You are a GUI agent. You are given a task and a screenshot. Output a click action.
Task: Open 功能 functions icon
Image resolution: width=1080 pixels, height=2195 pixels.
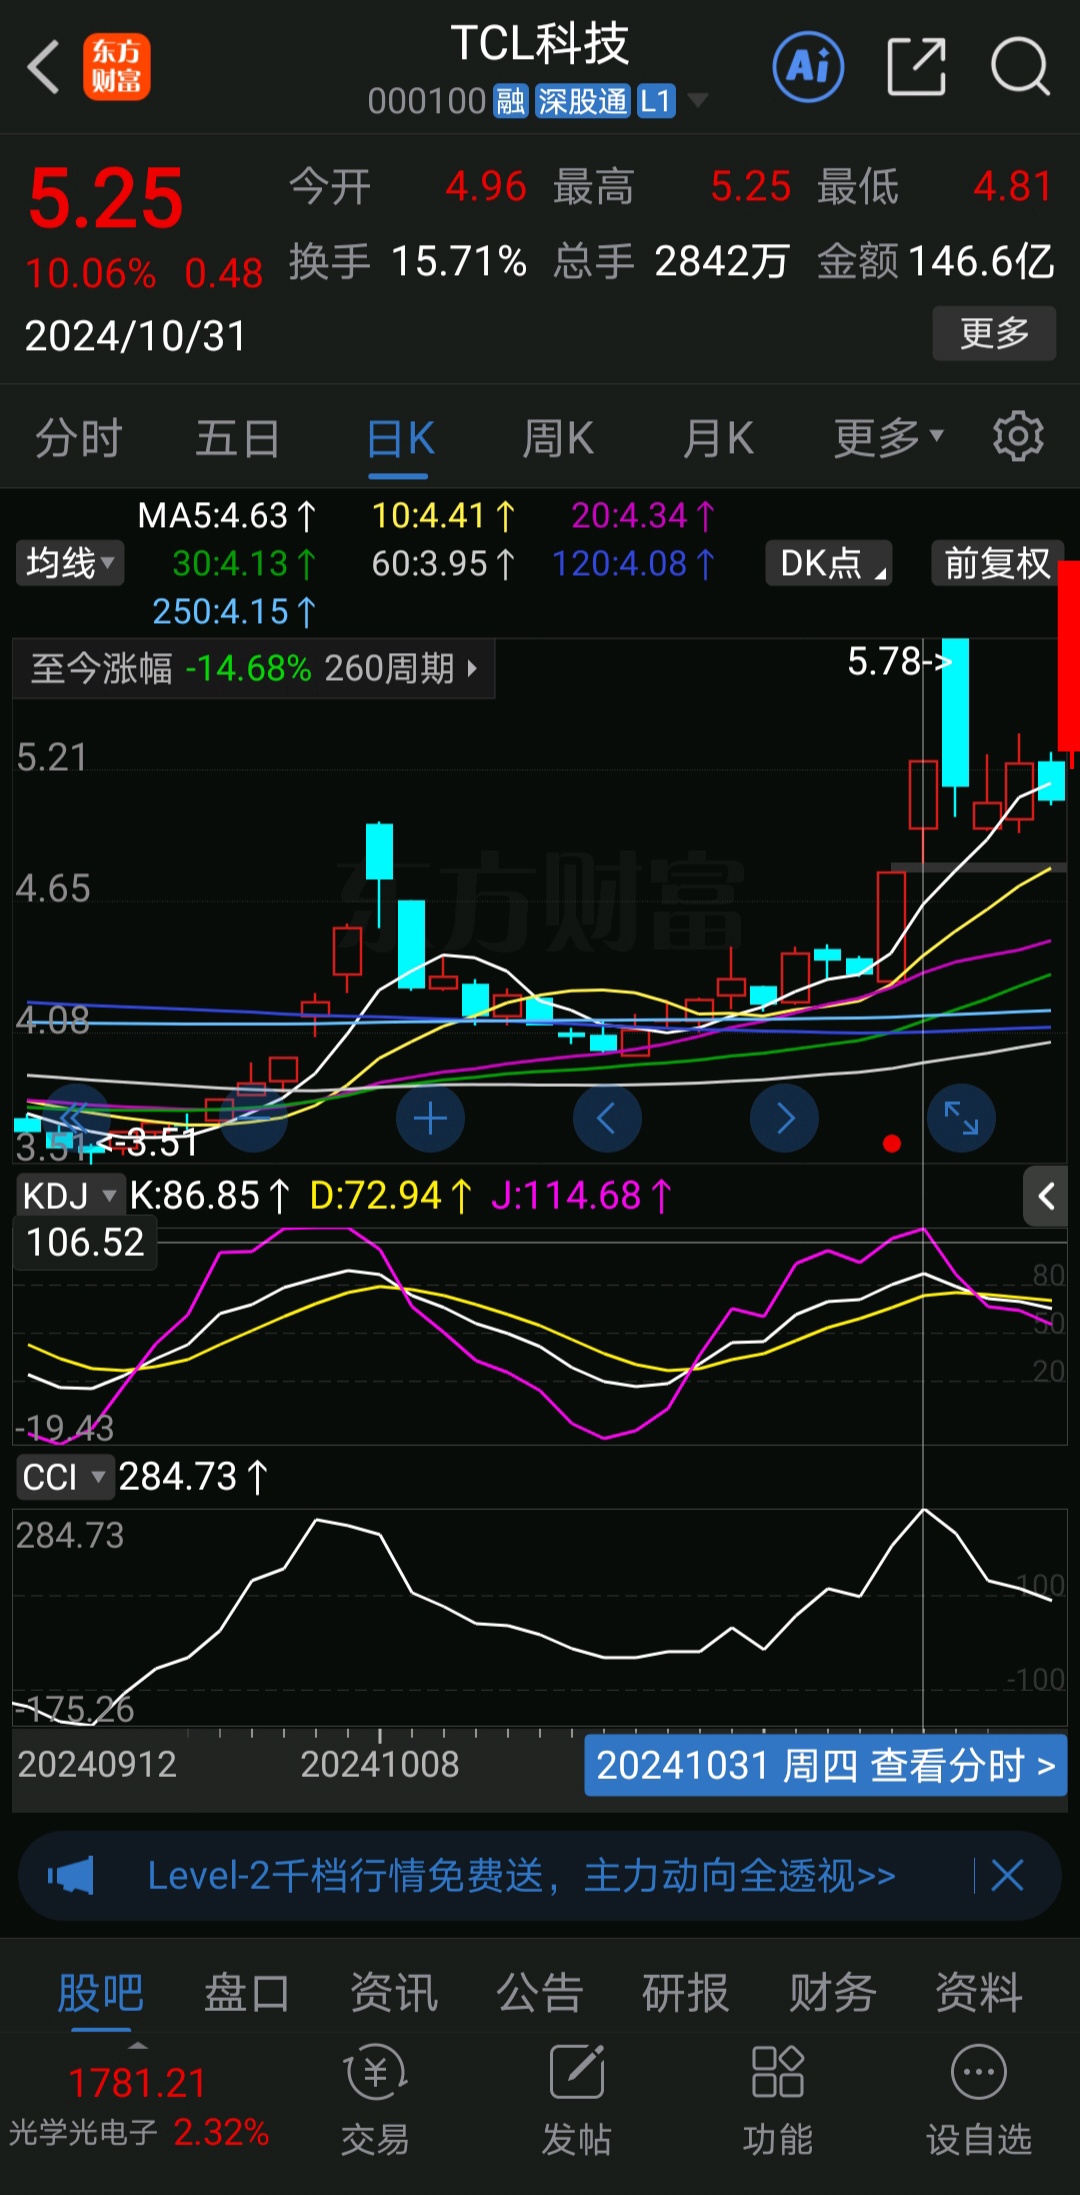point(778,2100)
